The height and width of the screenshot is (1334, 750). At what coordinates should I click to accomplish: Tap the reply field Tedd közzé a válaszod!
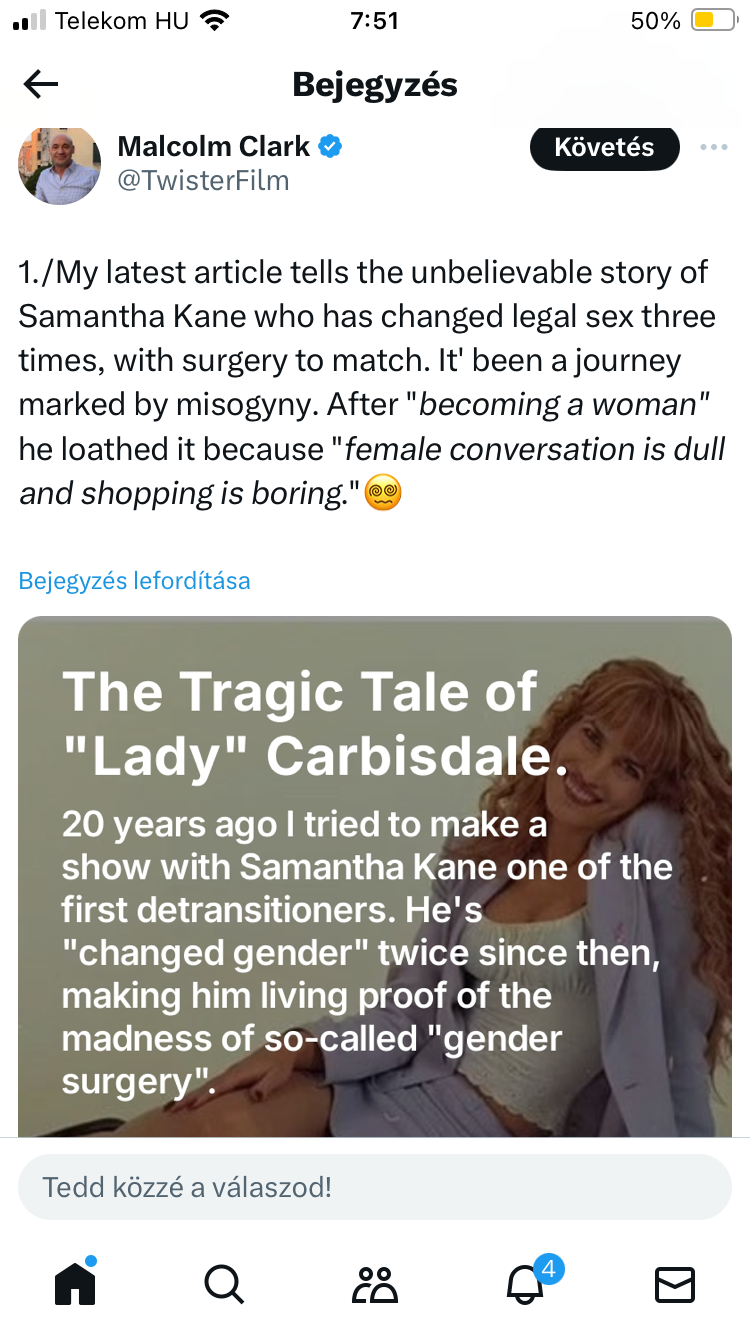click(x=374, y=1187)
